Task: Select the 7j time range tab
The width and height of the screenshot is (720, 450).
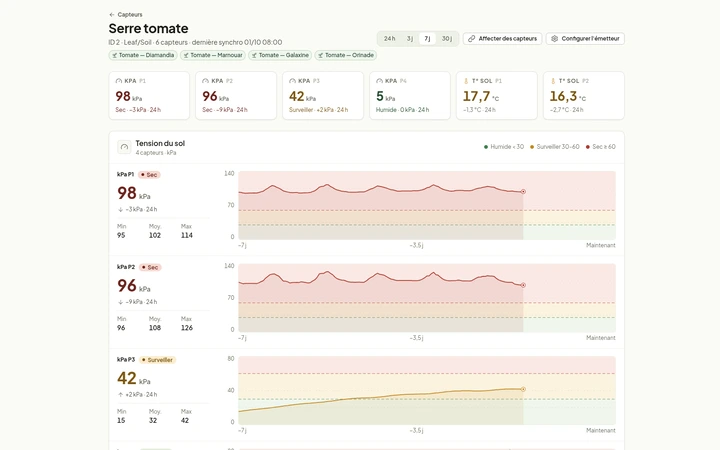Action: [428, 39]
